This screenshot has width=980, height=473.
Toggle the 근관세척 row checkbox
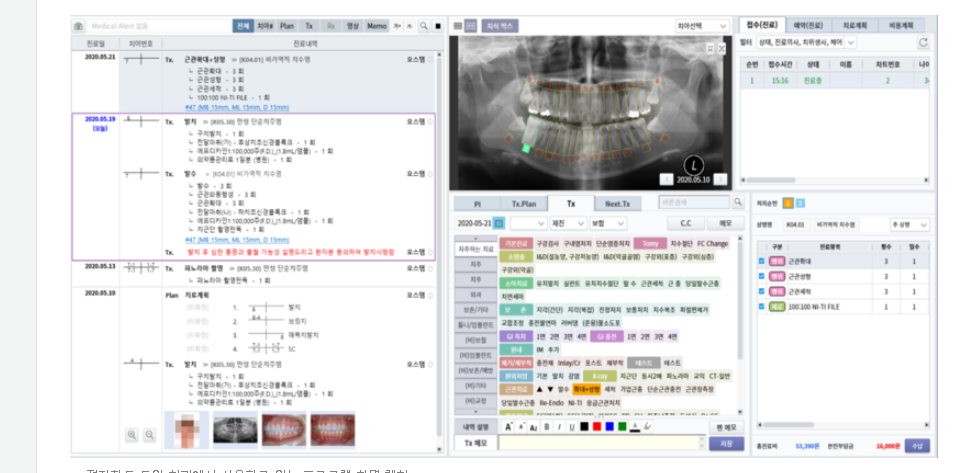[762, 291]
